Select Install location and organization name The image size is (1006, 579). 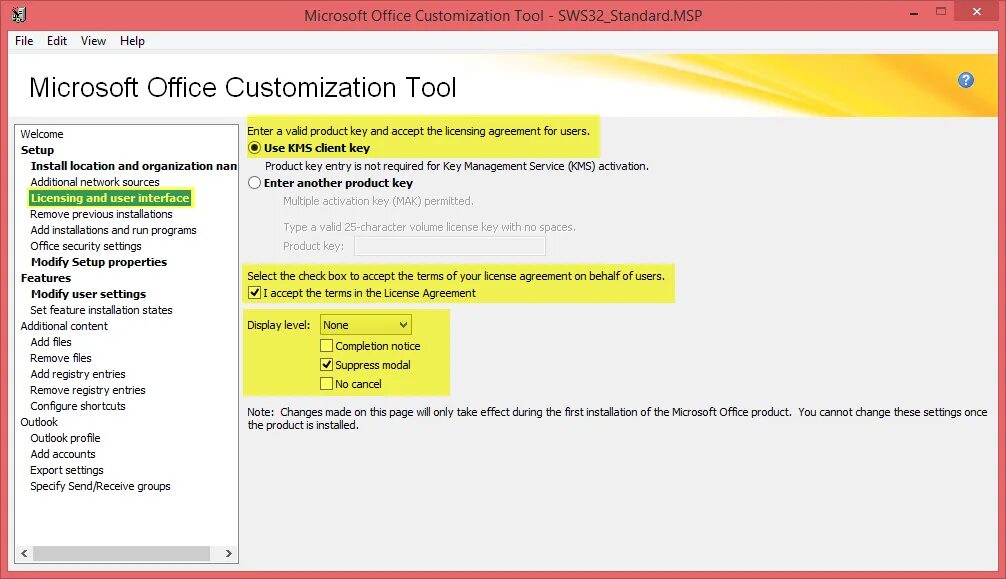[x=133, y=166]
